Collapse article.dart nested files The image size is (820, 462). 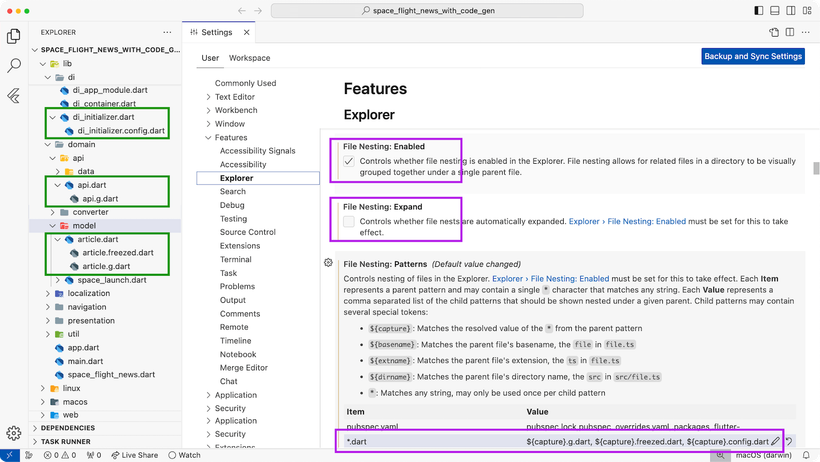click(58, 239)
